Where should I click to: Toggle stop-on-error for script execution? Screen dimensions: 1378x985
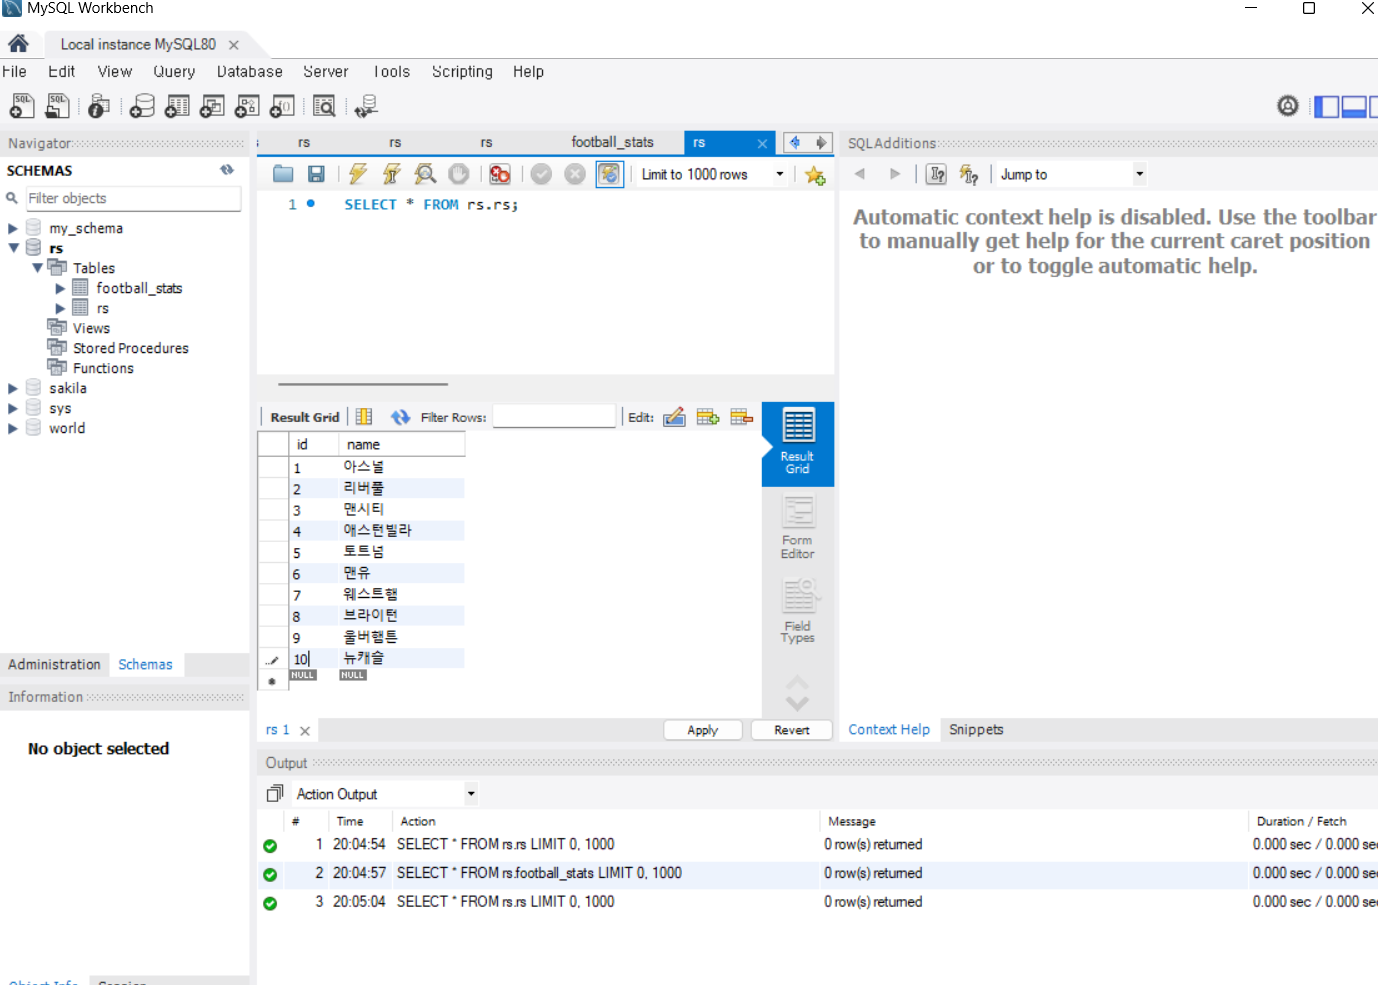pos(500,174)
